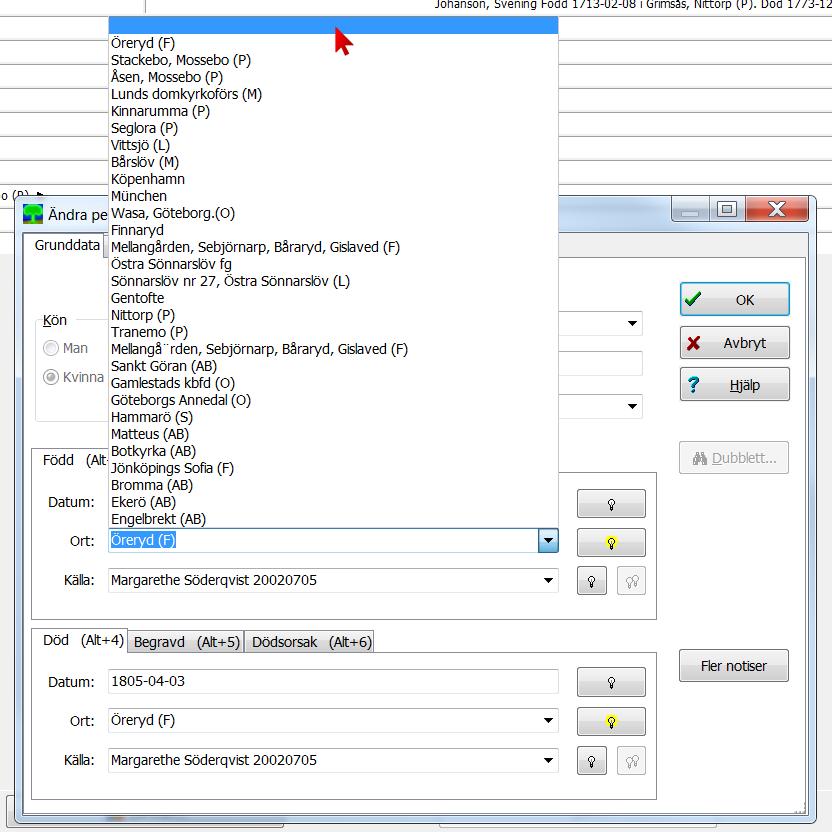The height and width of the screenshot is (832, 832).
Task: Open the upper dropdown arrow behind the list
Action: point(632,323)
